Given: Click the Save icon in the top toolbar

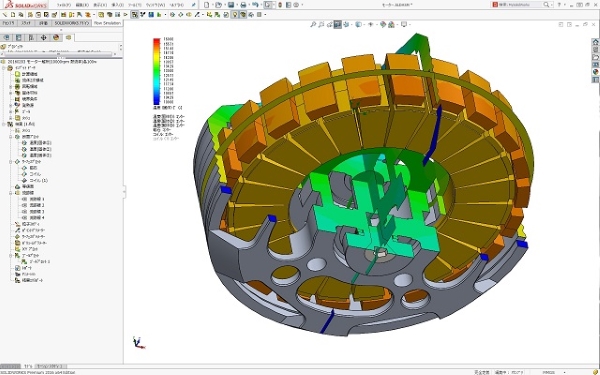Looking at the screenshot, I should pyautogui.click(x=231, y=5).
